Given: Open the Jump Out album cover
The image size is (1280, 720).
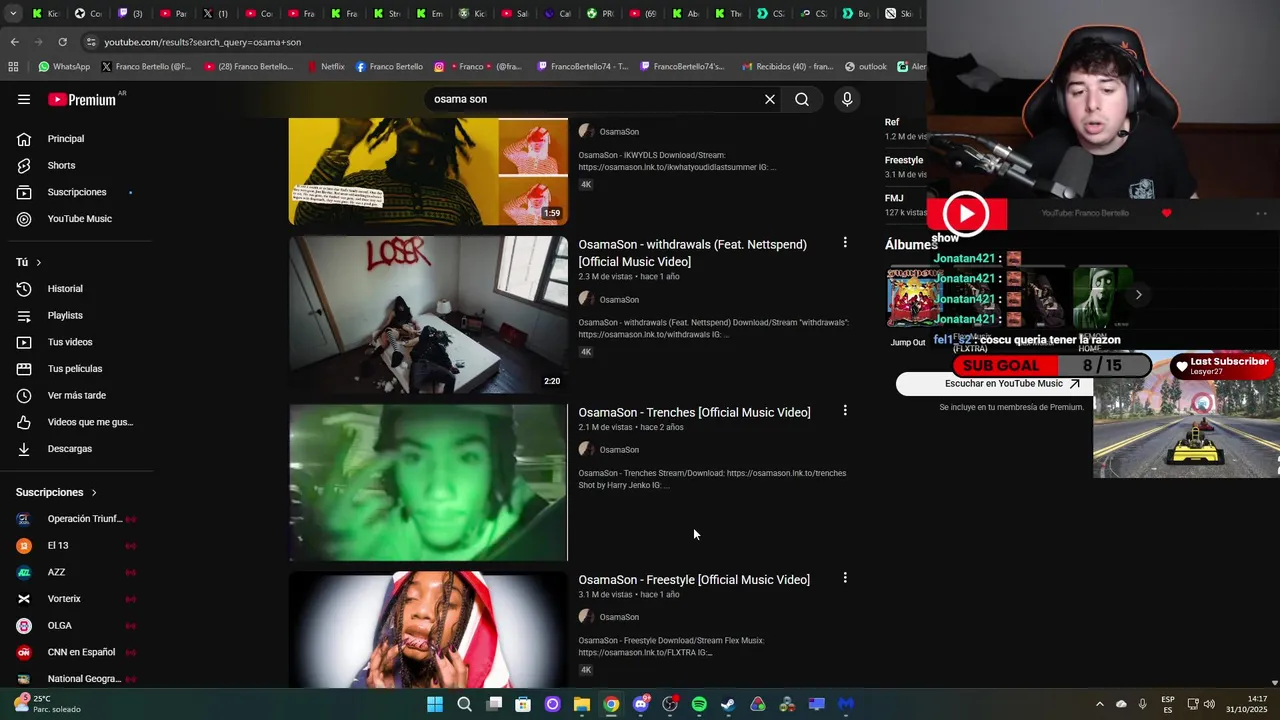Looking at the screenshot, I should point(913,296).
